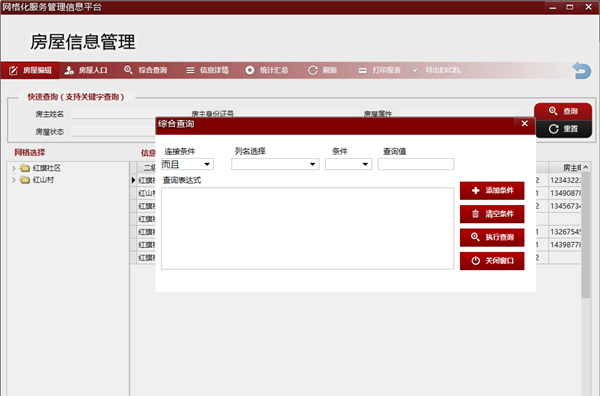Click table cell starting 1439877
The image size is (600, 396).
tap(565, 244)
